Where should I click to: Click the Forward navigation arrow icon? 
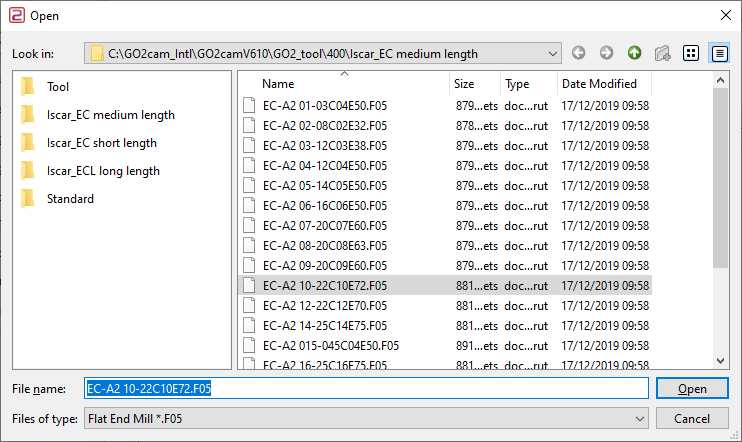[x=606, y=53]
